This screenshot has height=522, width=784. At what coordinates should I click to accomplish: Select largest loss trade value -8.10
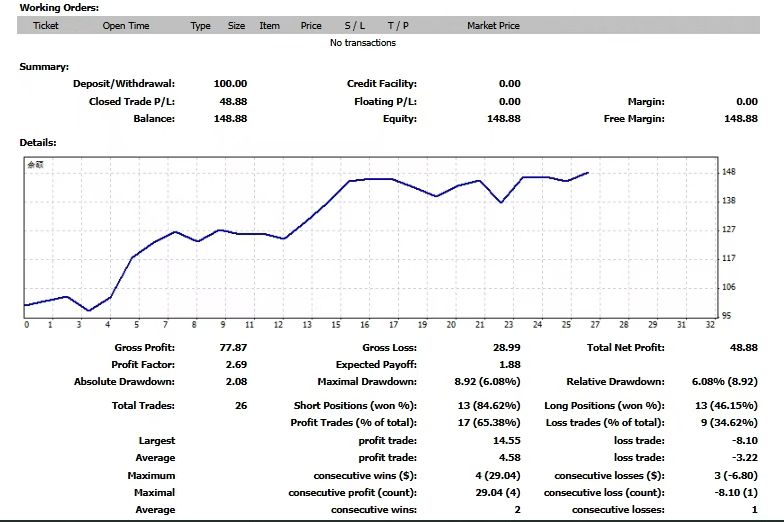click(x=744, y=440)
